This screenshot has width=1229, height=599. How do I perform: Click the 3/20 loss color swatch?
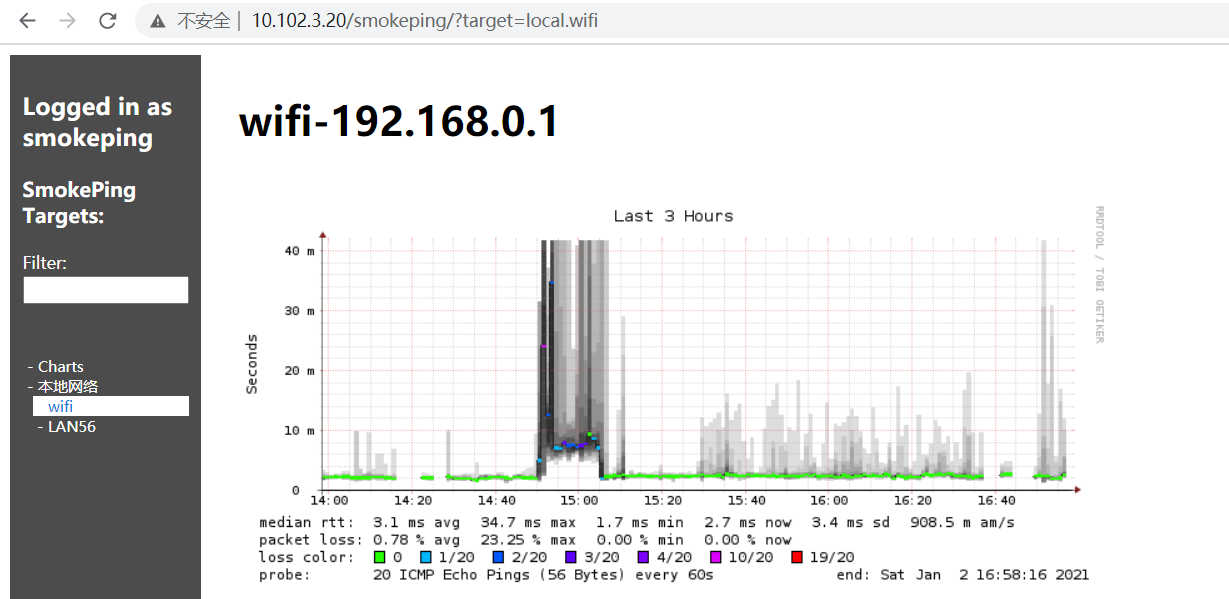(x=570, y=557)
